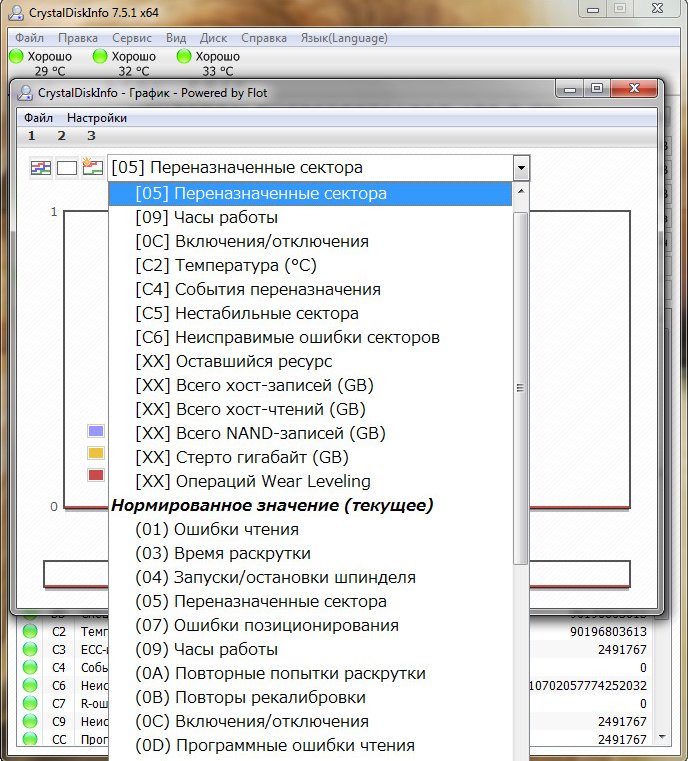The width and height of the screenshot is (688, 761).
Task: Open Вид menu in main window
Action: pos(176,38)
